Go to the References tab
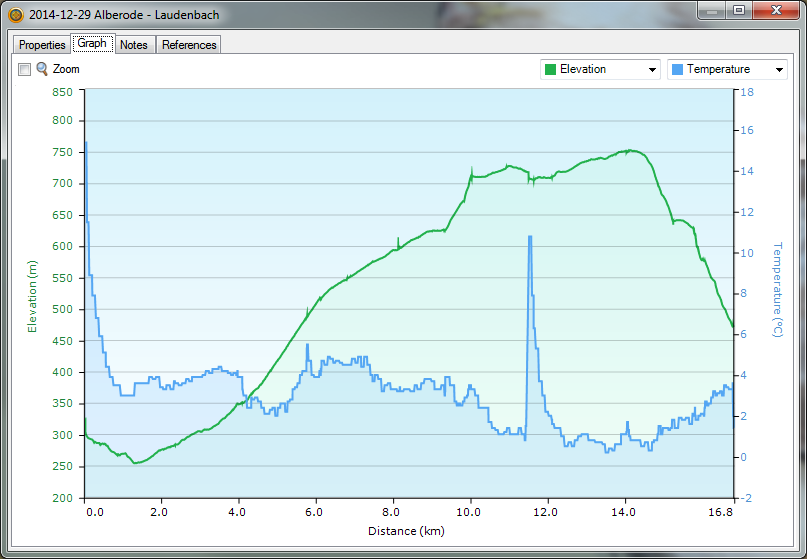 189,45
